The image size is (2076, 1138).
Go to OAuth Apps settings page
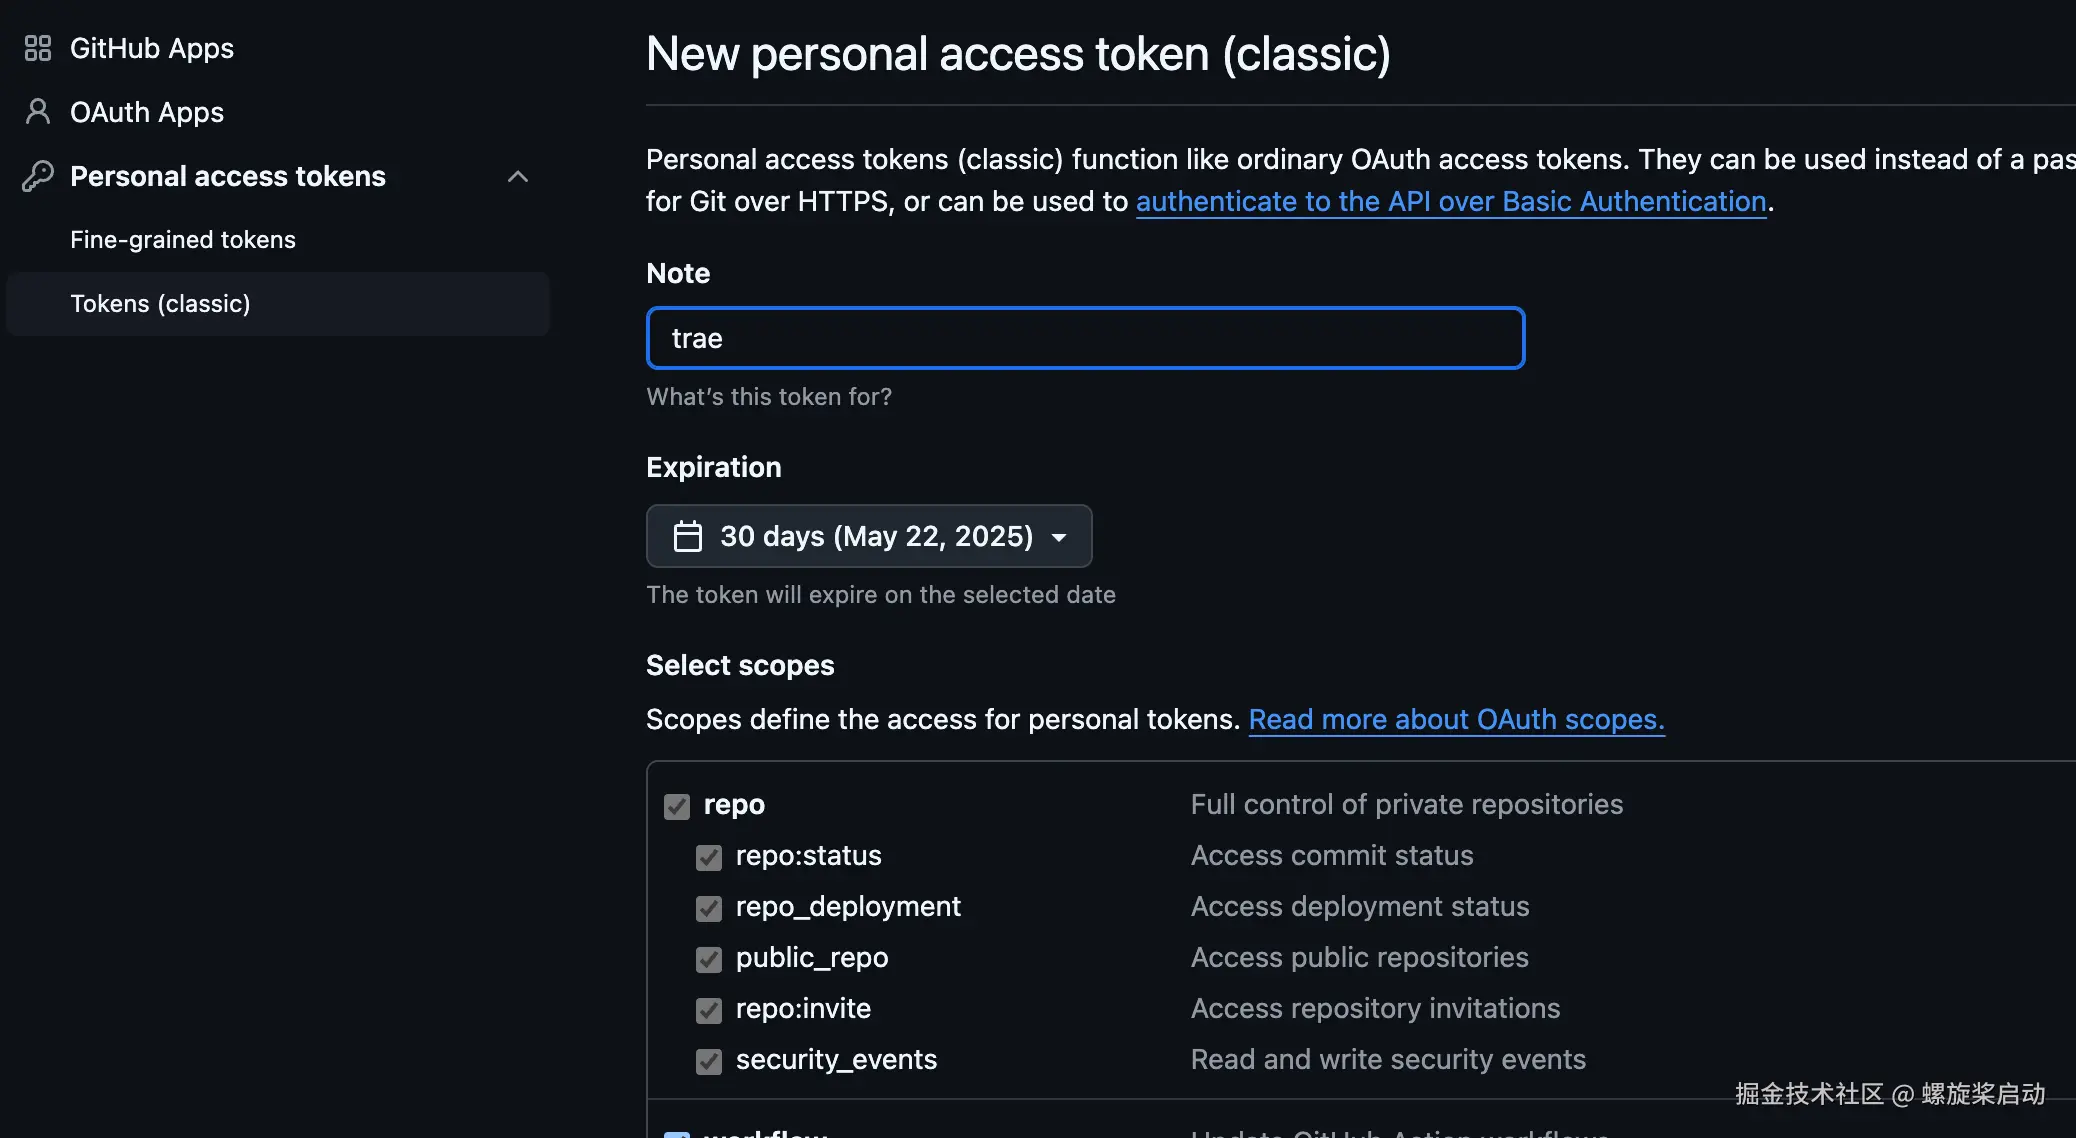pos(147,112)
